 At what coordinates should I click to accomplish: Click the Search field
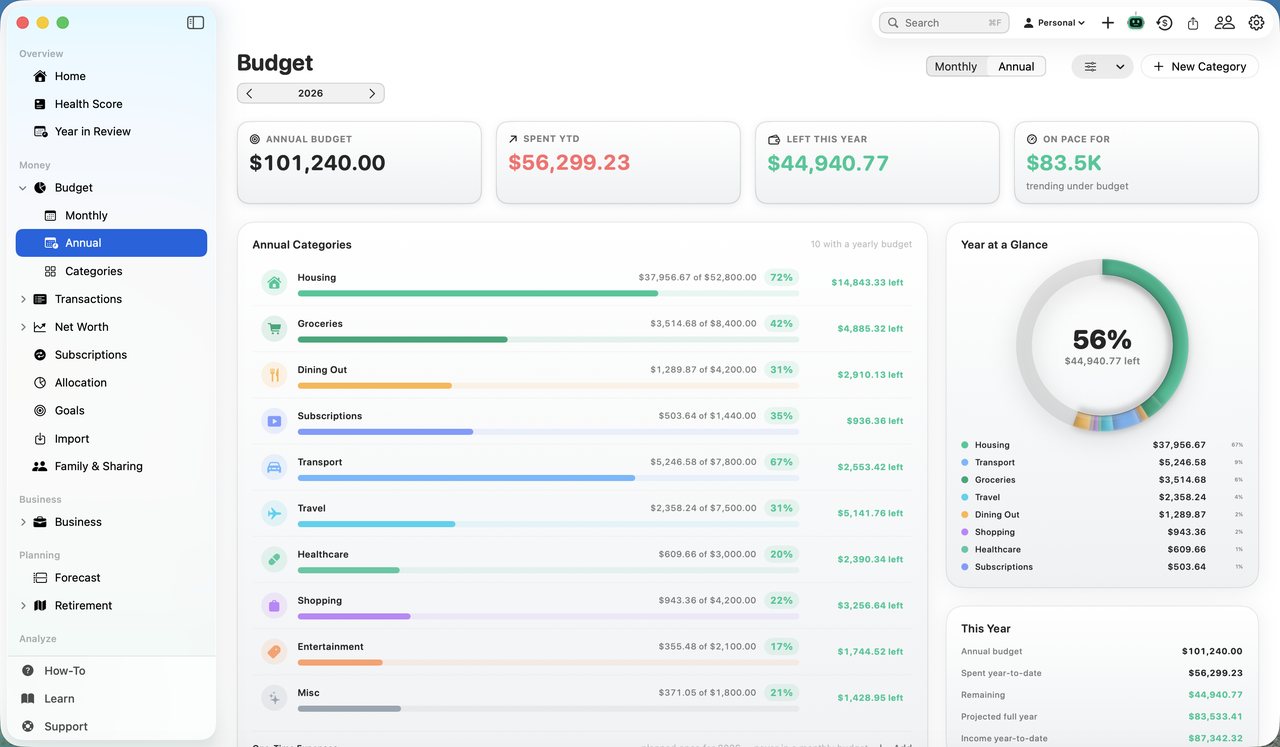tap(944, 22)
